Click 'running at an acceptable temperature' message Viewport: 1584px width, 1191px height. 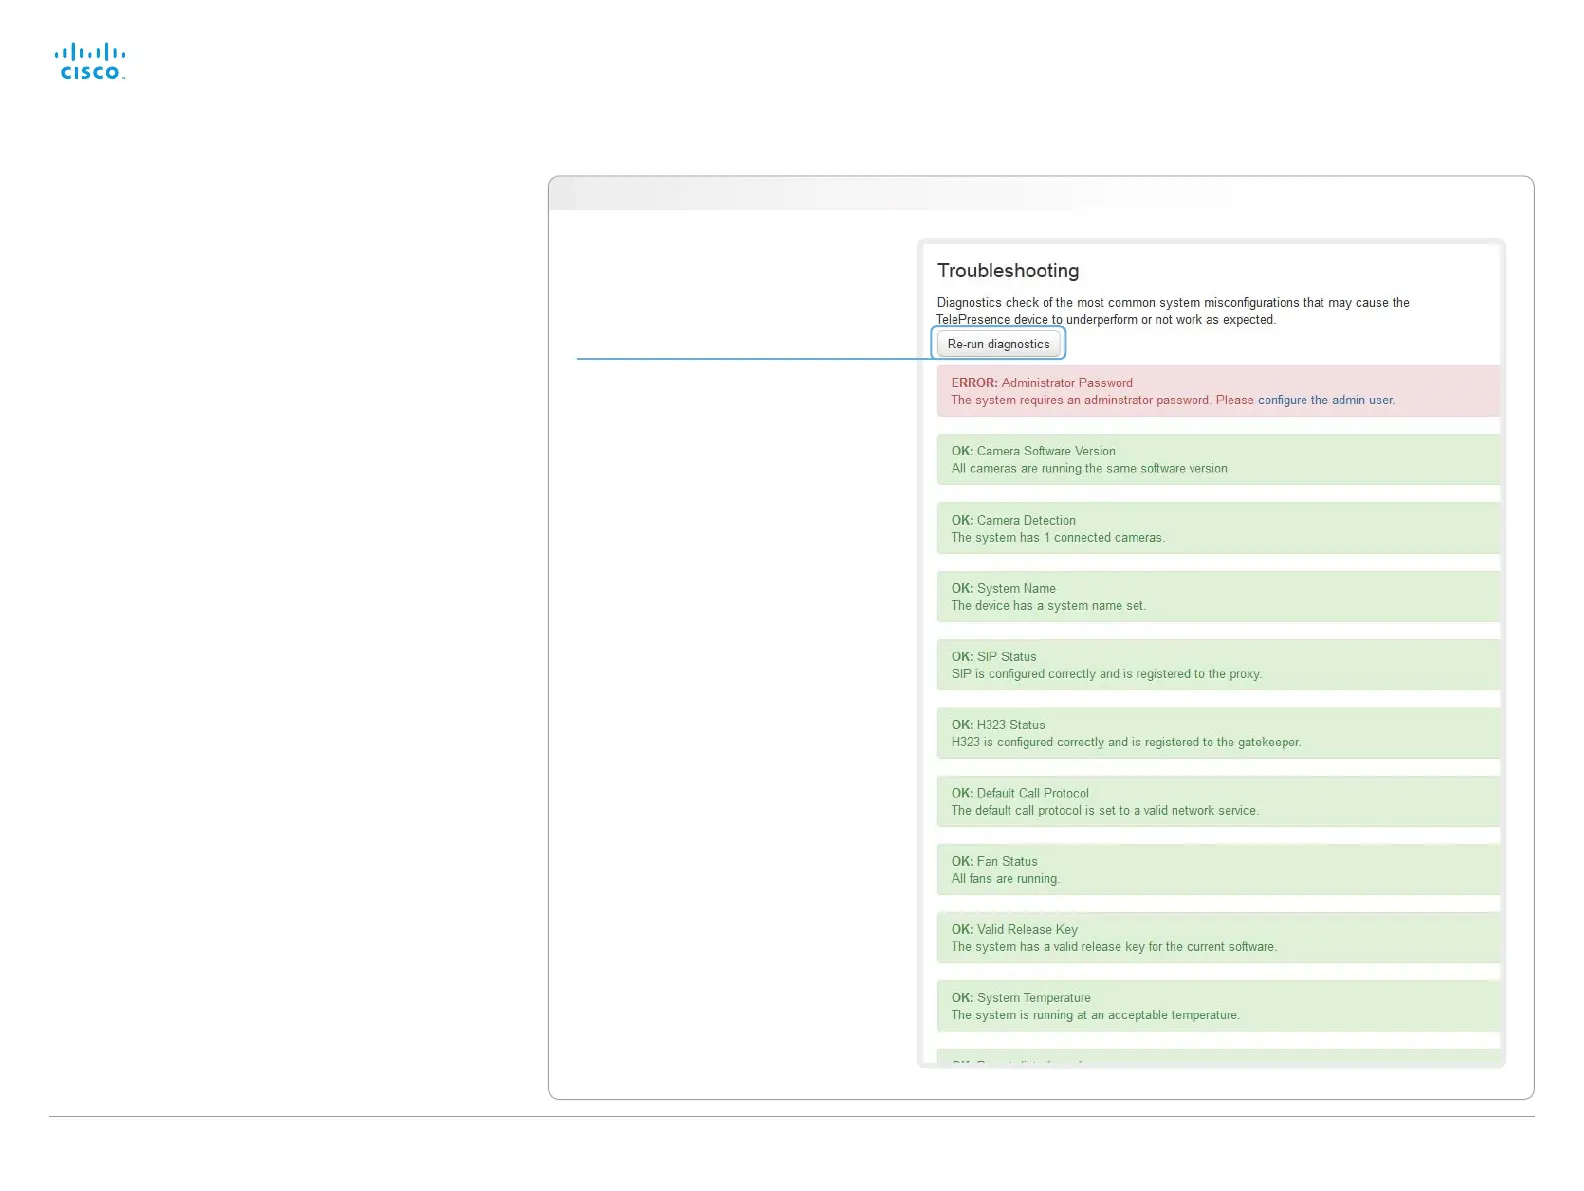1095,1015
